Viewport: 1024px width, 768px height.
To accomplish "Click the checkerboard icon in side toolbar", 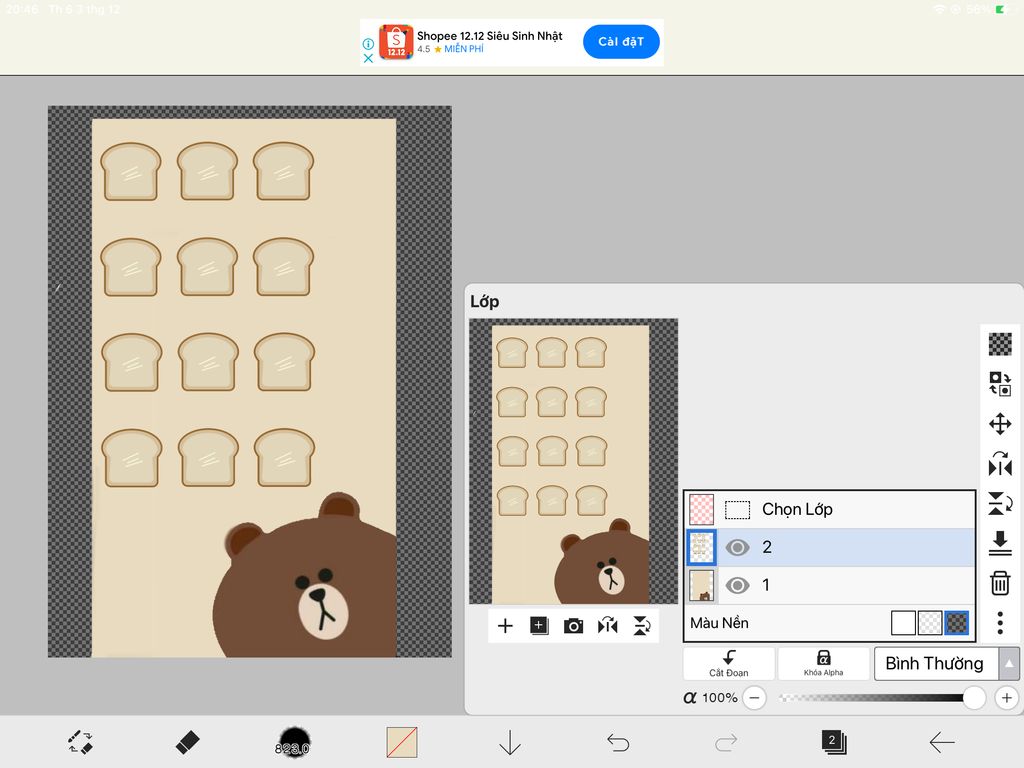I will tap(1000, 344).
